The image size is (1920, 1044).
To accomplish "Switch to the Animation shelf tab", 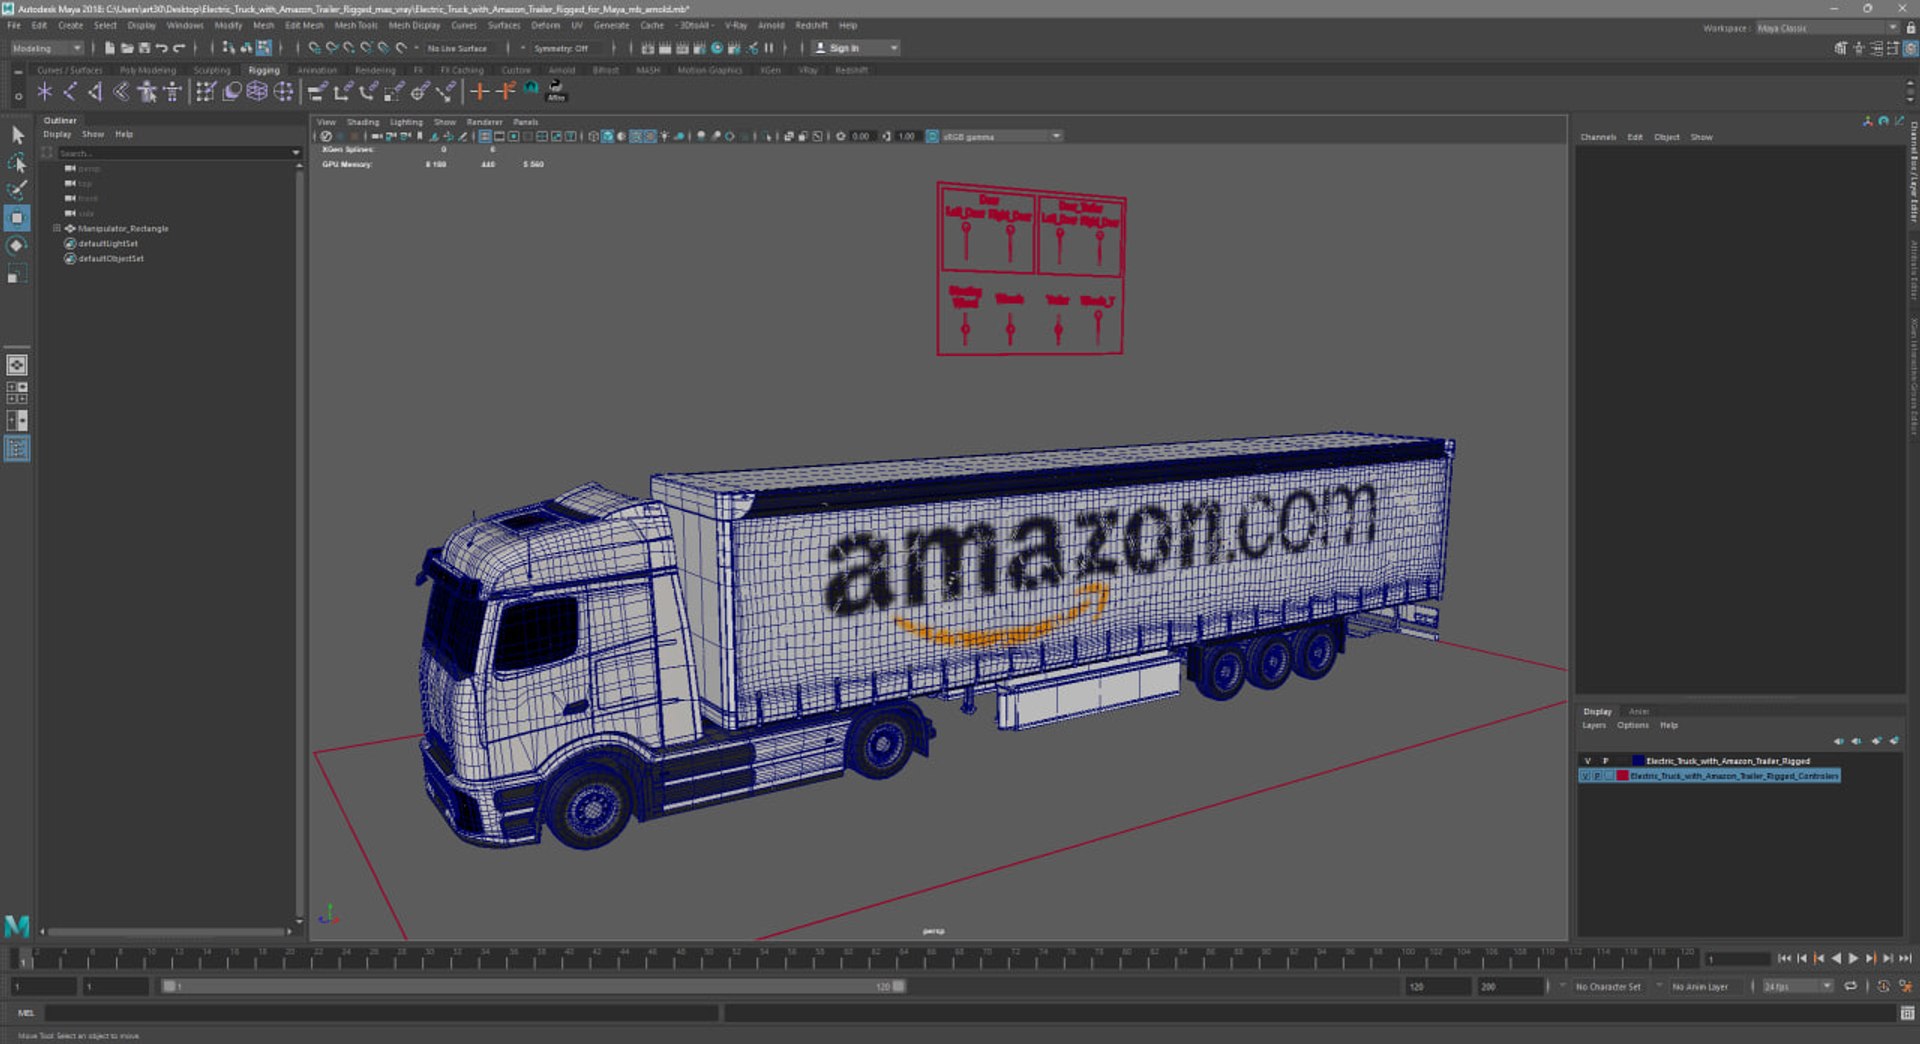I will coord(317,70).
